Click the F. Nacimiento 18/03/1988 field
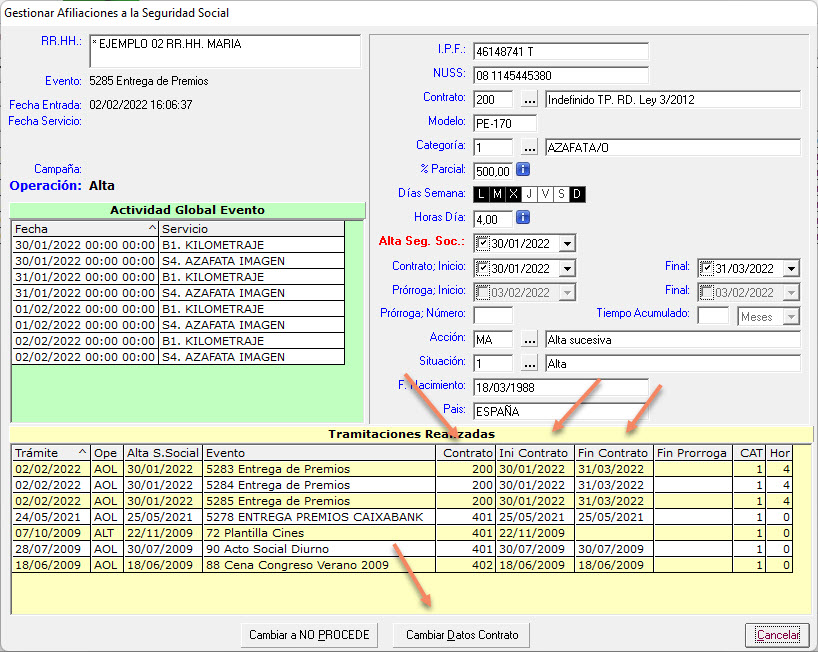Screen dimensions: 818x652 click(561, 388)
